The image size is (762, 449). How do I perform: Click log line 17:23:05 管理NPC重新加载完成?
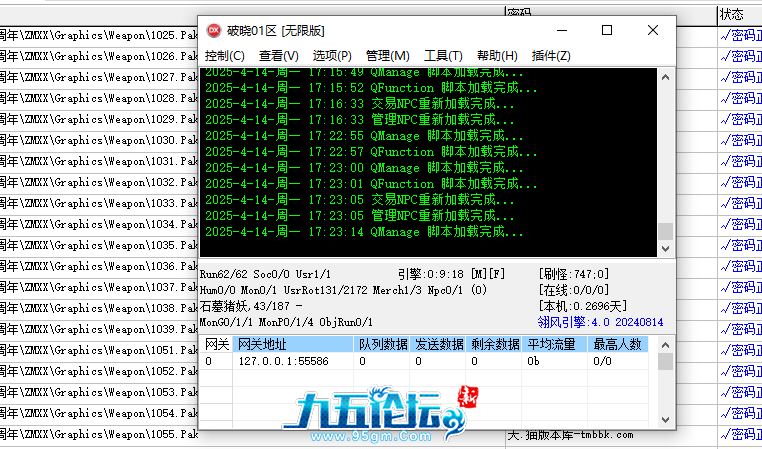[359, 216]
